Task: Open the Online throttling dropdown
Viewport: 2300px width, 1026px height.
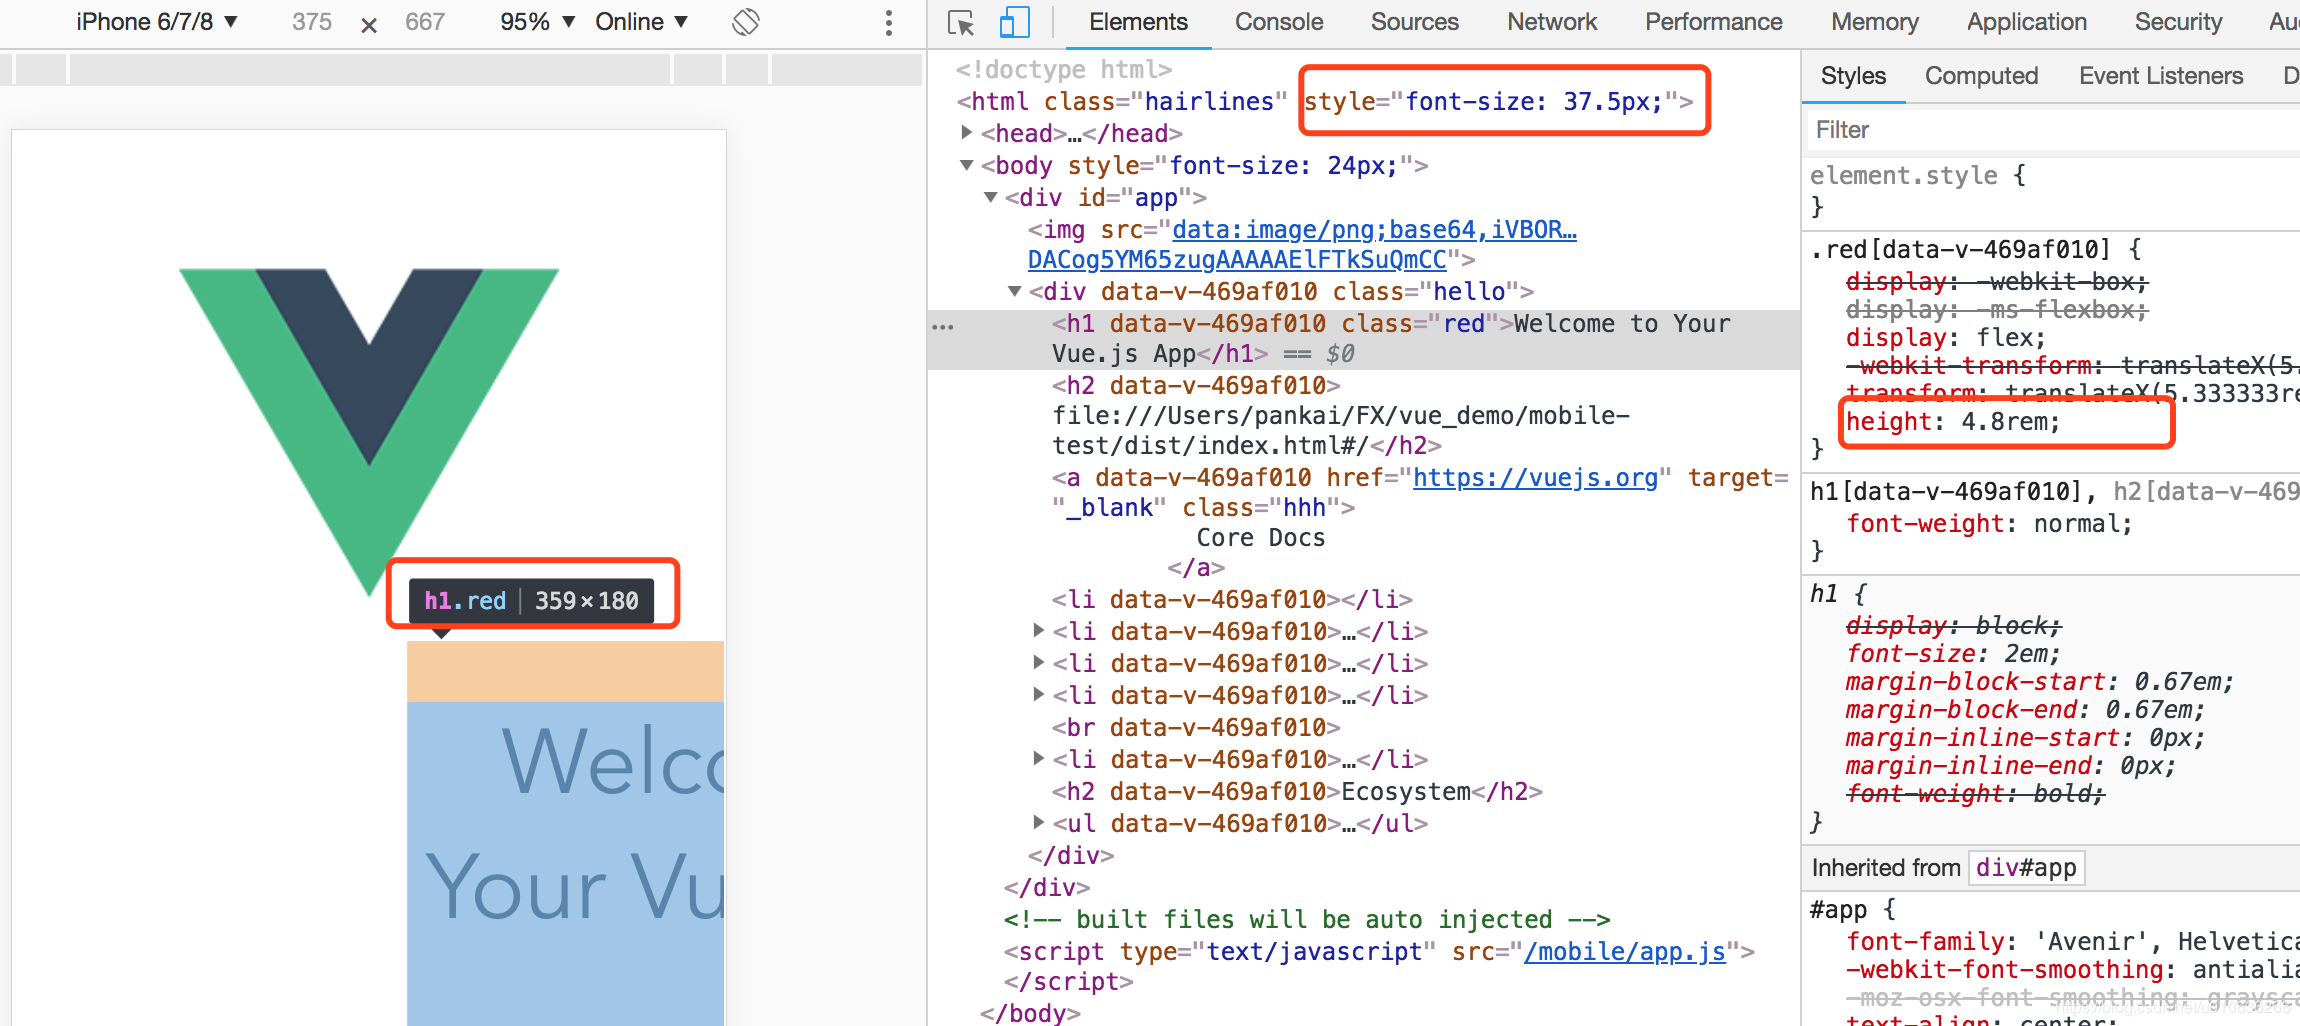Action: click(642, 22)
